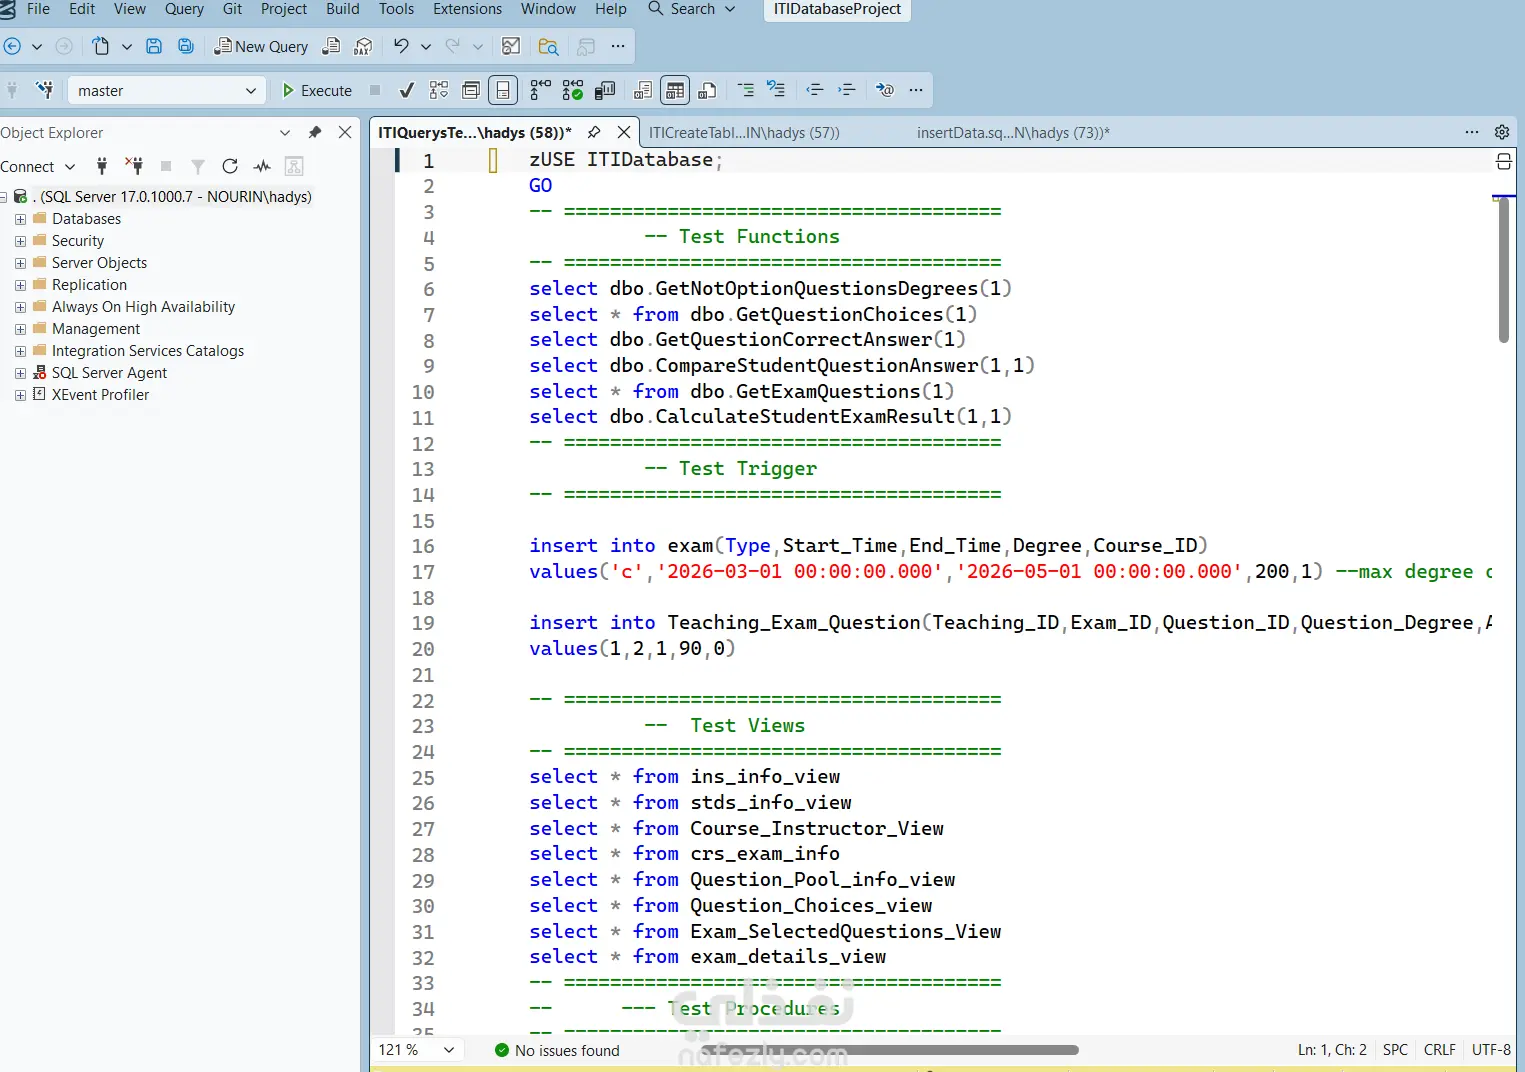Click the Include Live Query Statistics icon
The width and height of the screenshot is (1525, 1072).
point(572,90)
